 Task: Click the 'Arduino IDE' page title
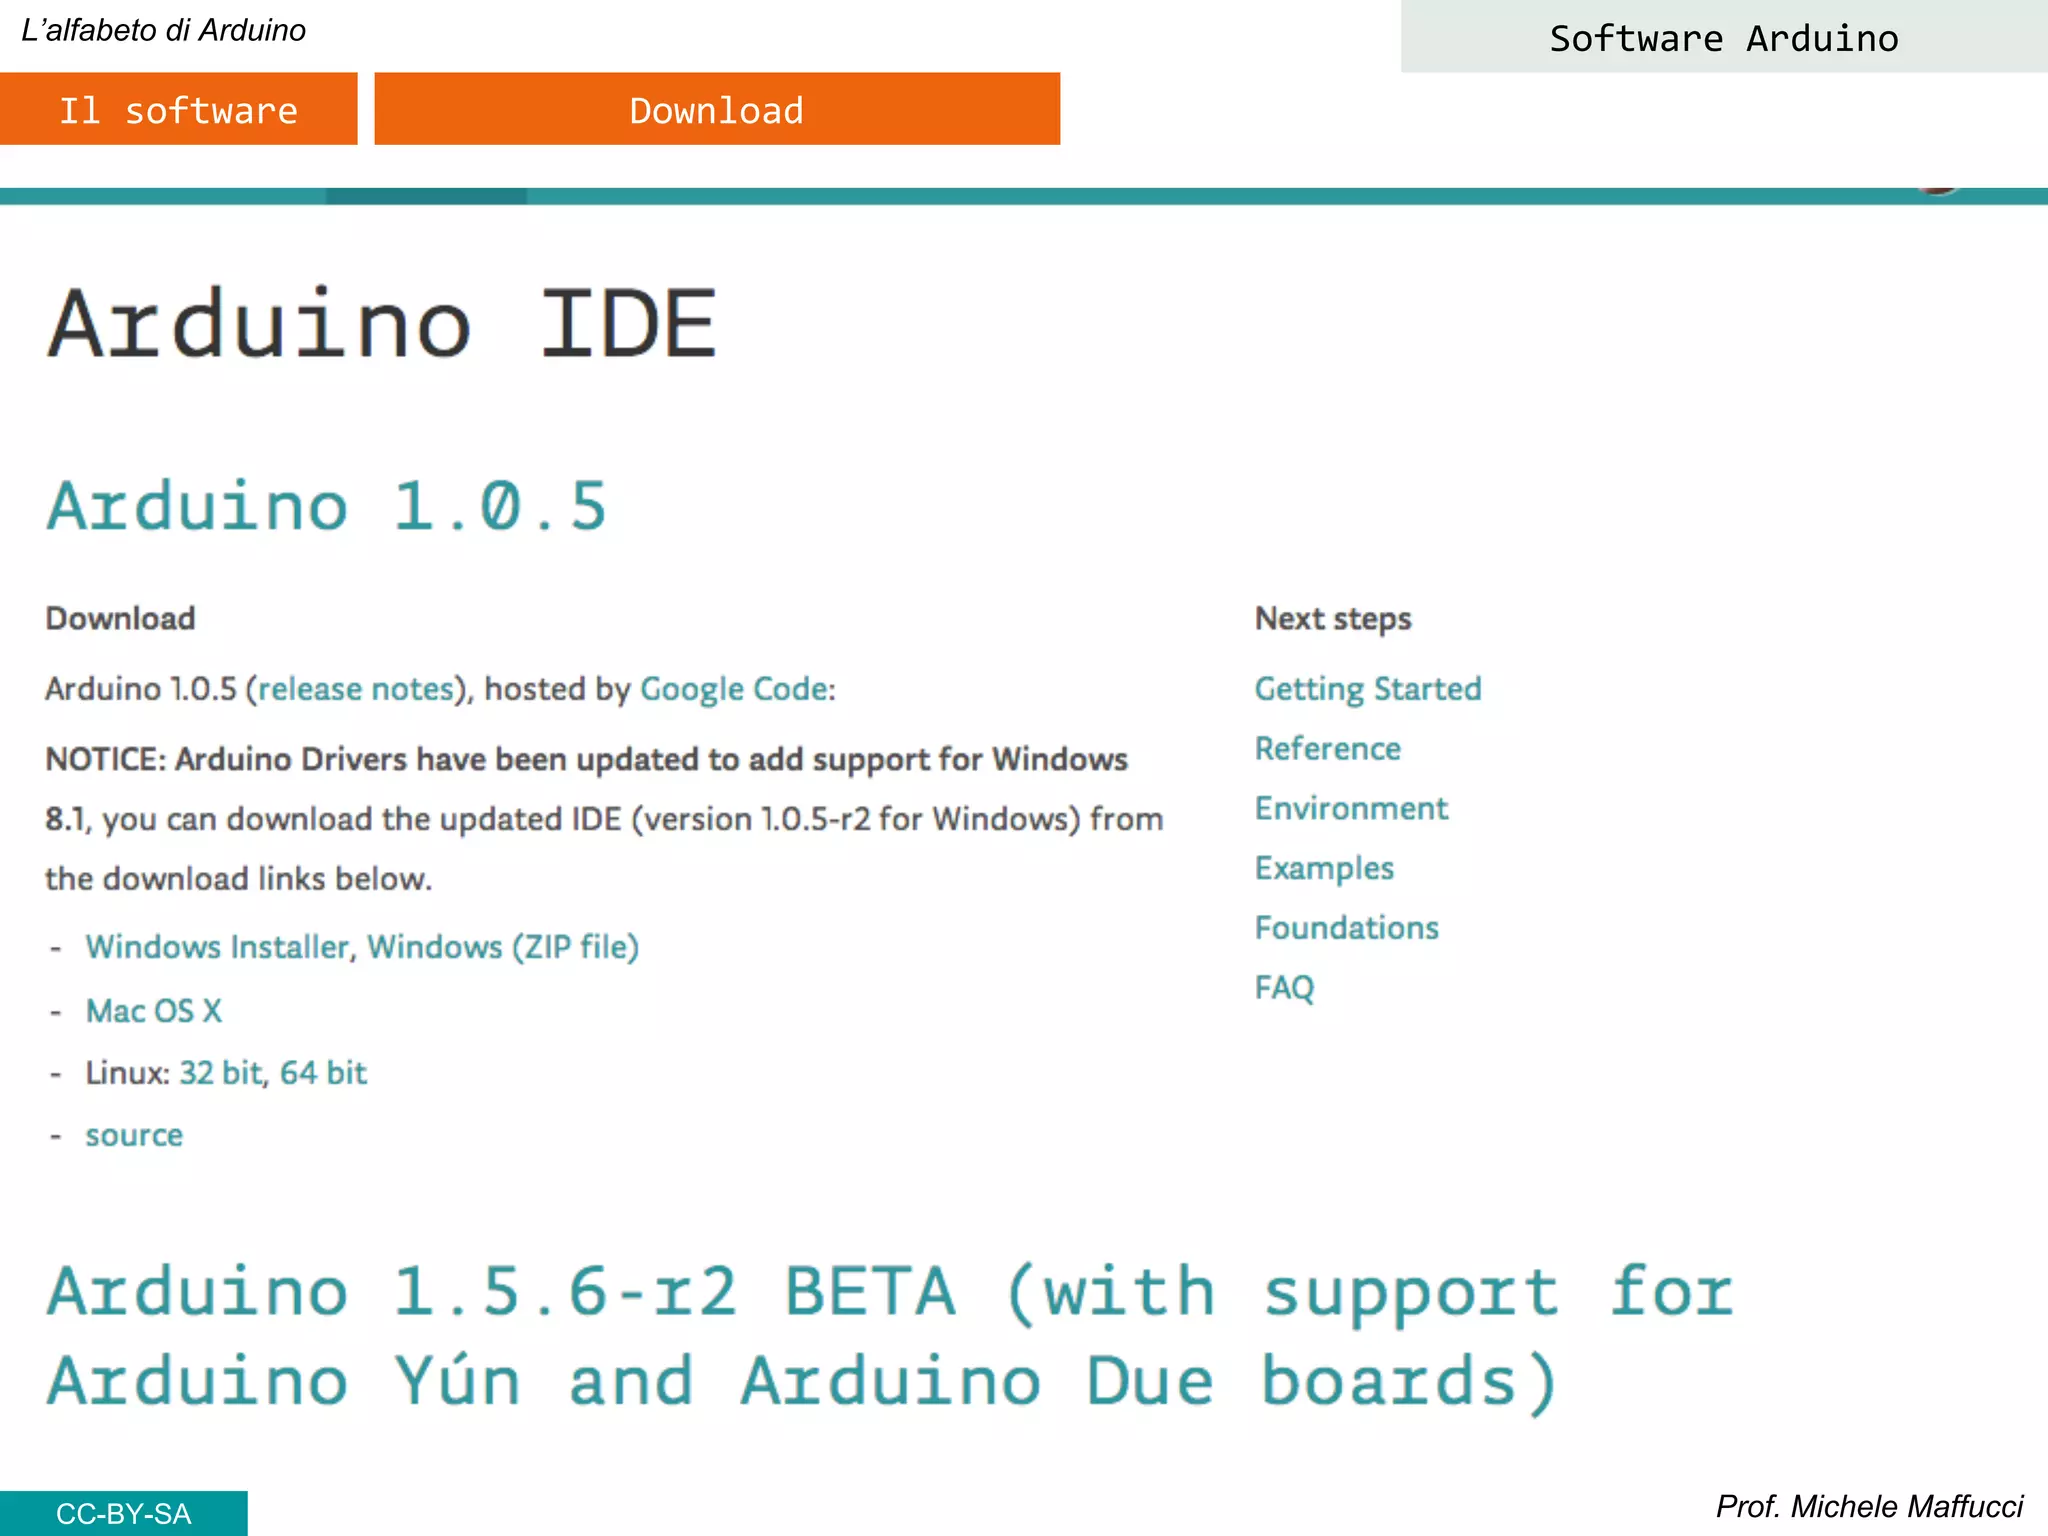(382, 322)
